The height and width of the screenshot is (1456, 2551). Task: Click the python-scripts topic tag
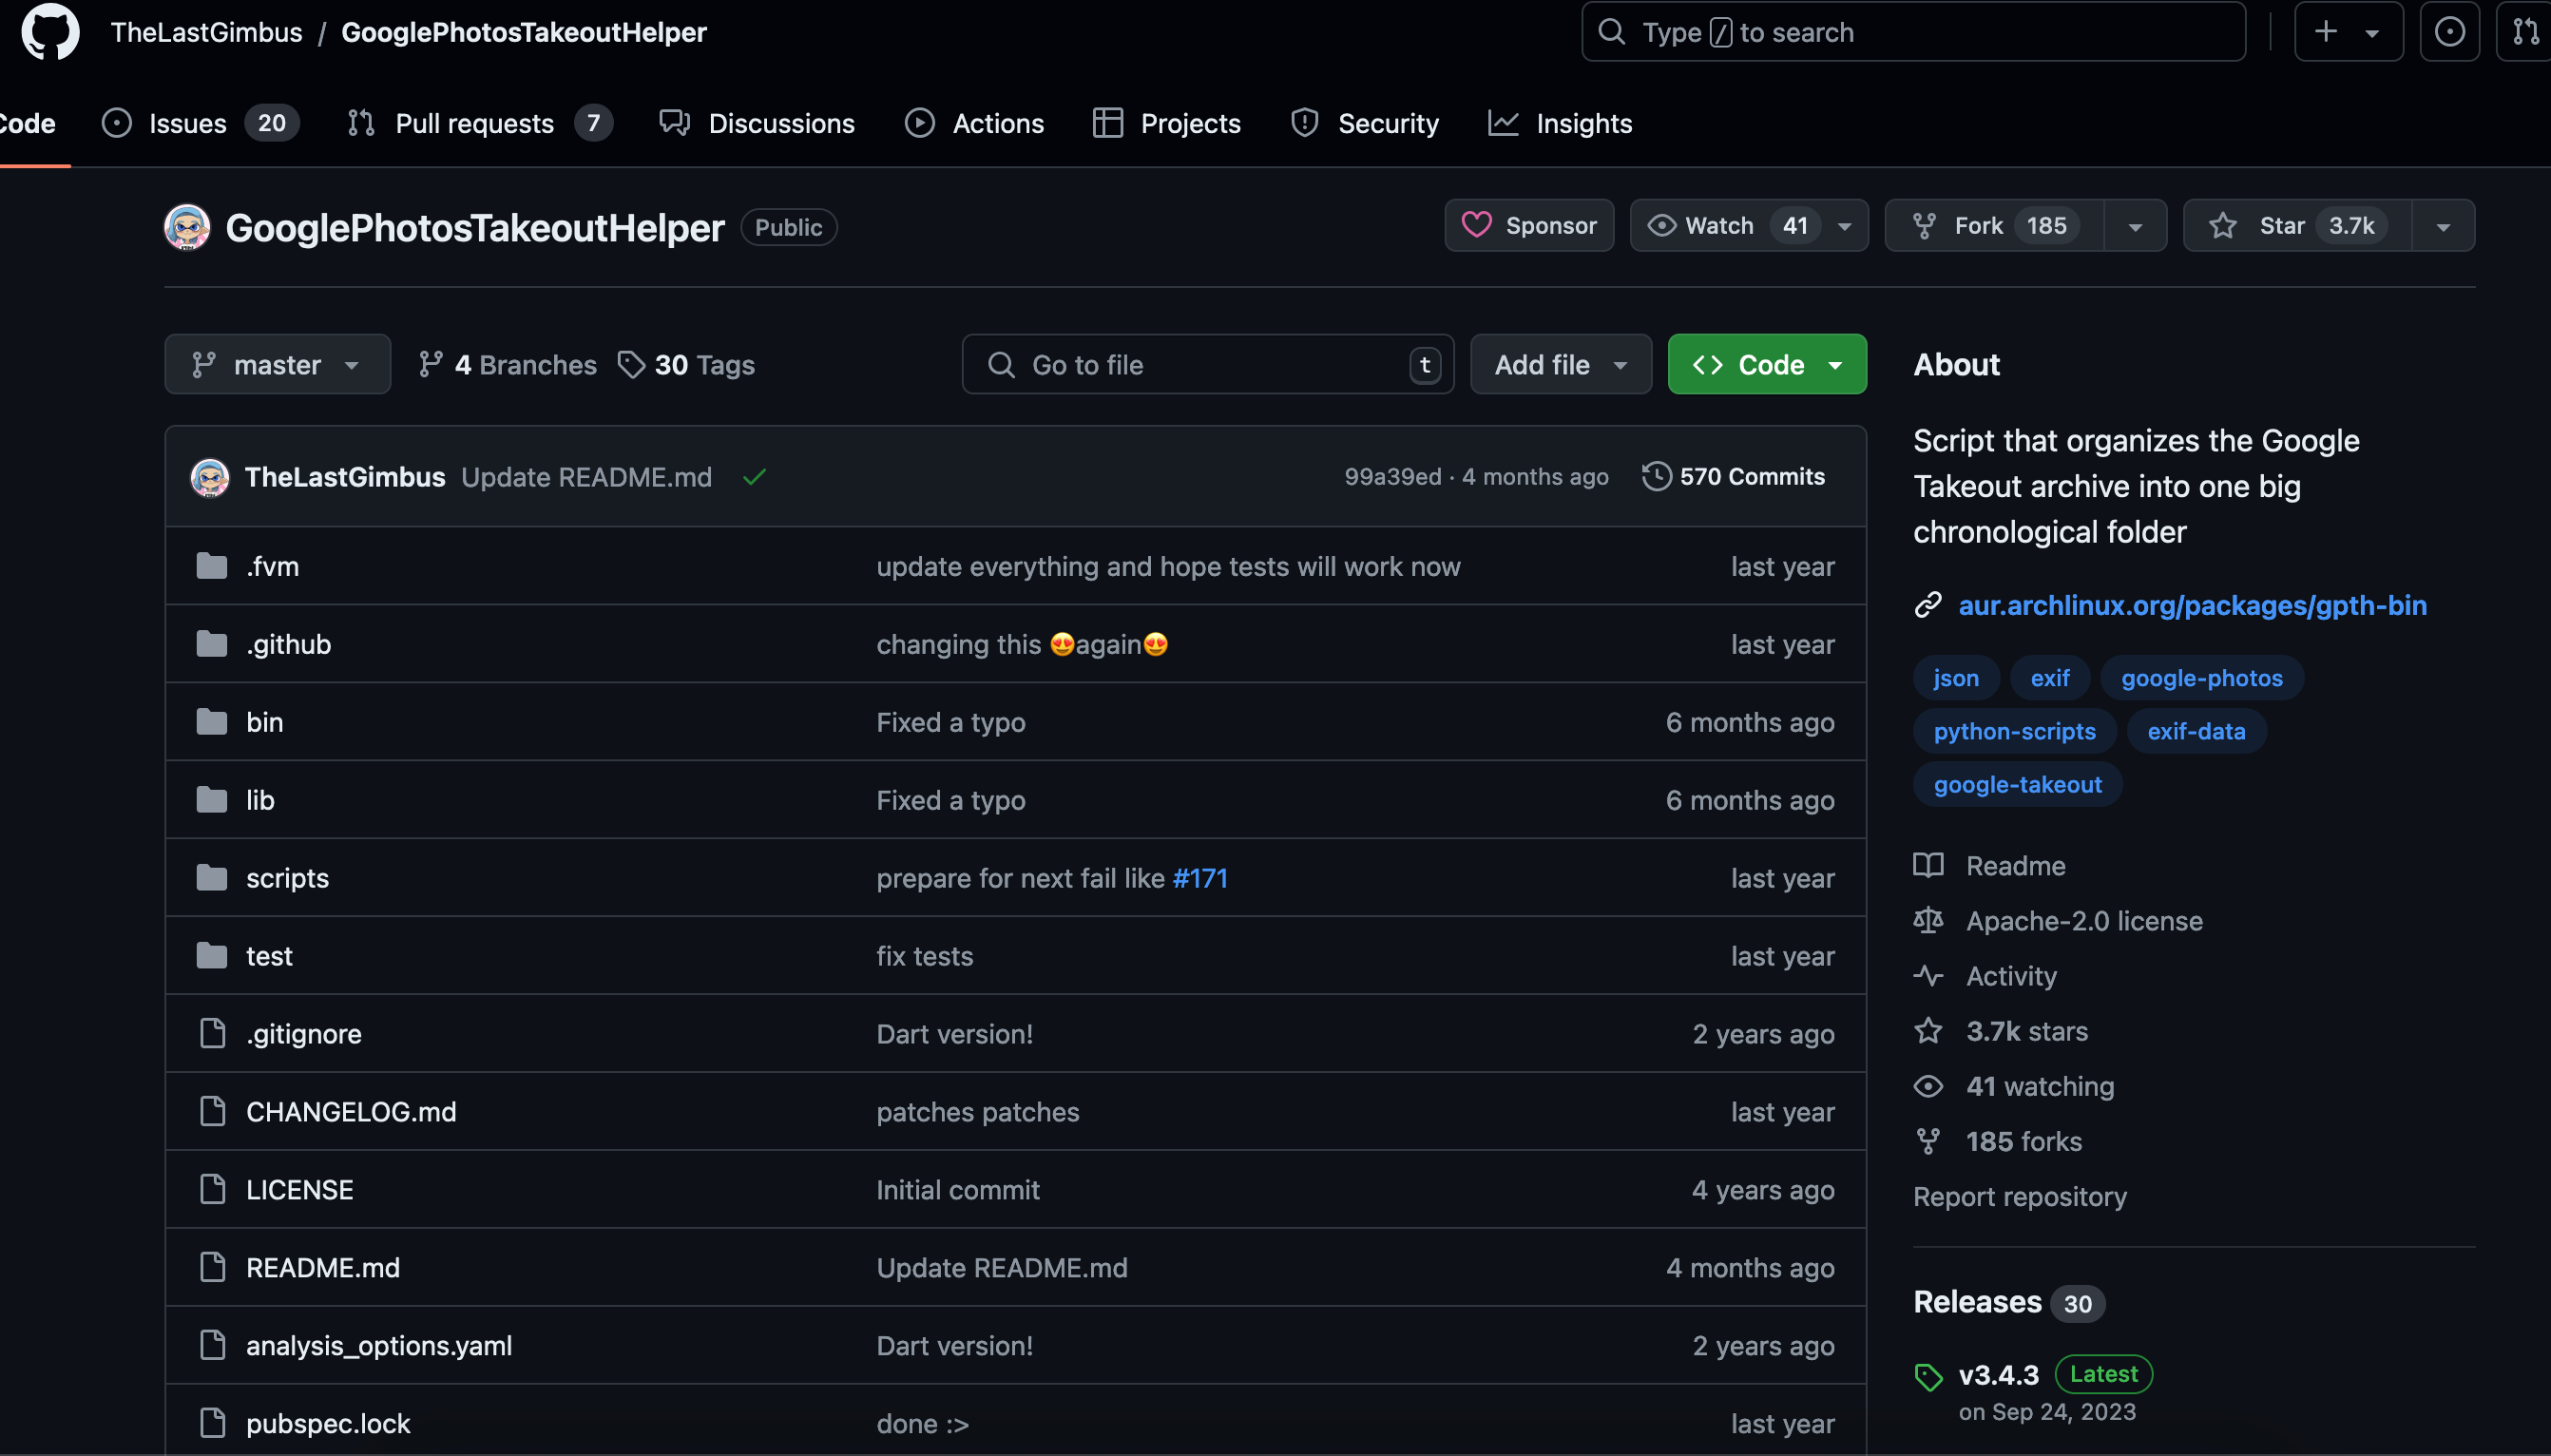tap(2014, 731)
